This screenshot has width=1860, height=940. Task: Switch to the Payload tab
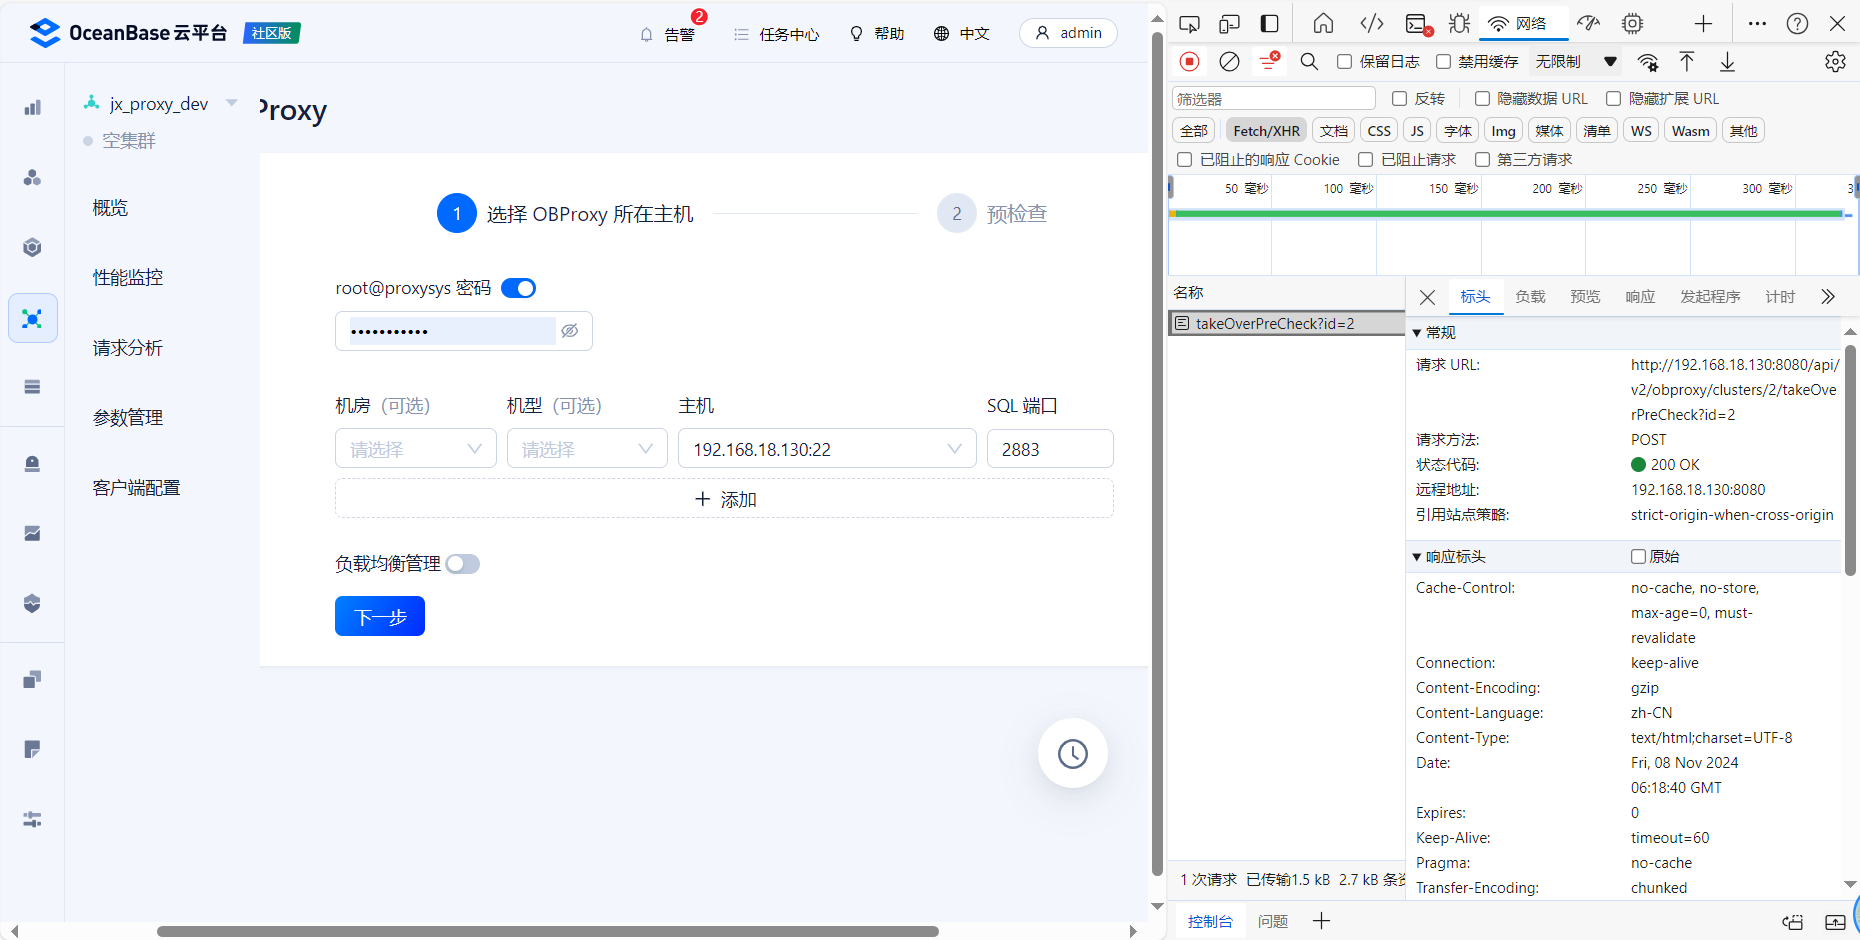(x=1530, y=297)
